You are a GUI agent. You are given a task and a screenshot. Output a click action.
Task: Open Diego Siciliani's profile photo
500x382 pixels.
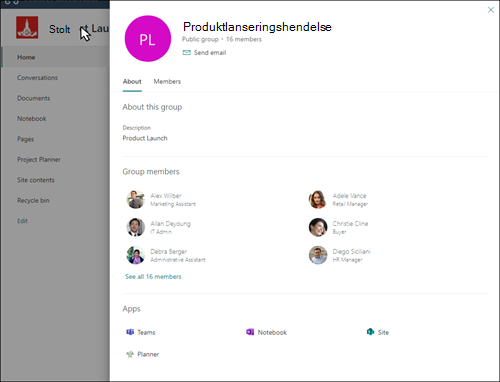pos(318,255)
